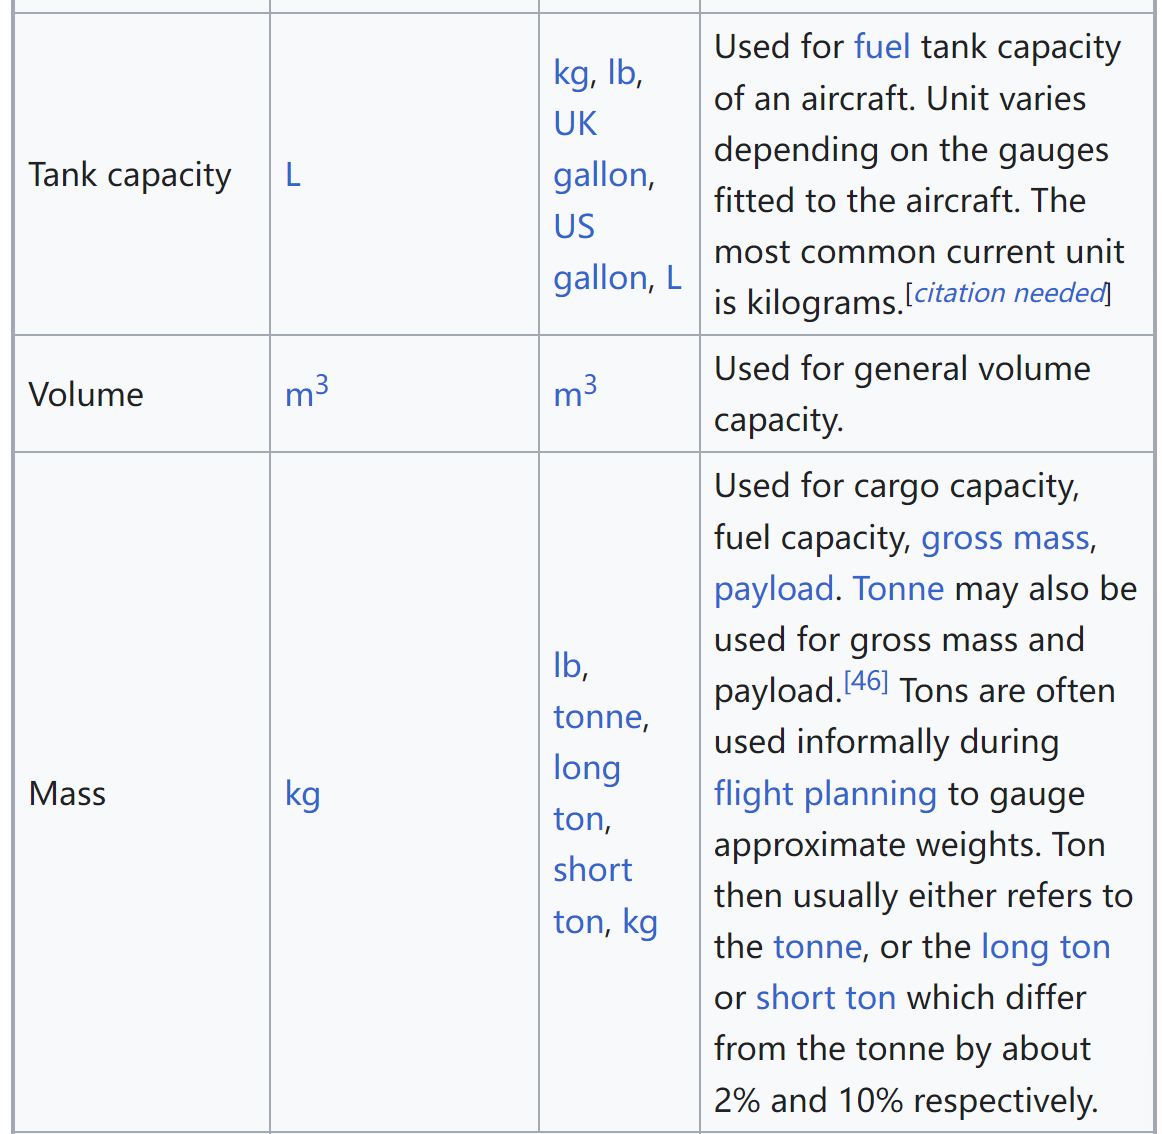Click 'kg' link in Tank capacity alternatives
The image size is (1162, 1134).
coord(571,73)
